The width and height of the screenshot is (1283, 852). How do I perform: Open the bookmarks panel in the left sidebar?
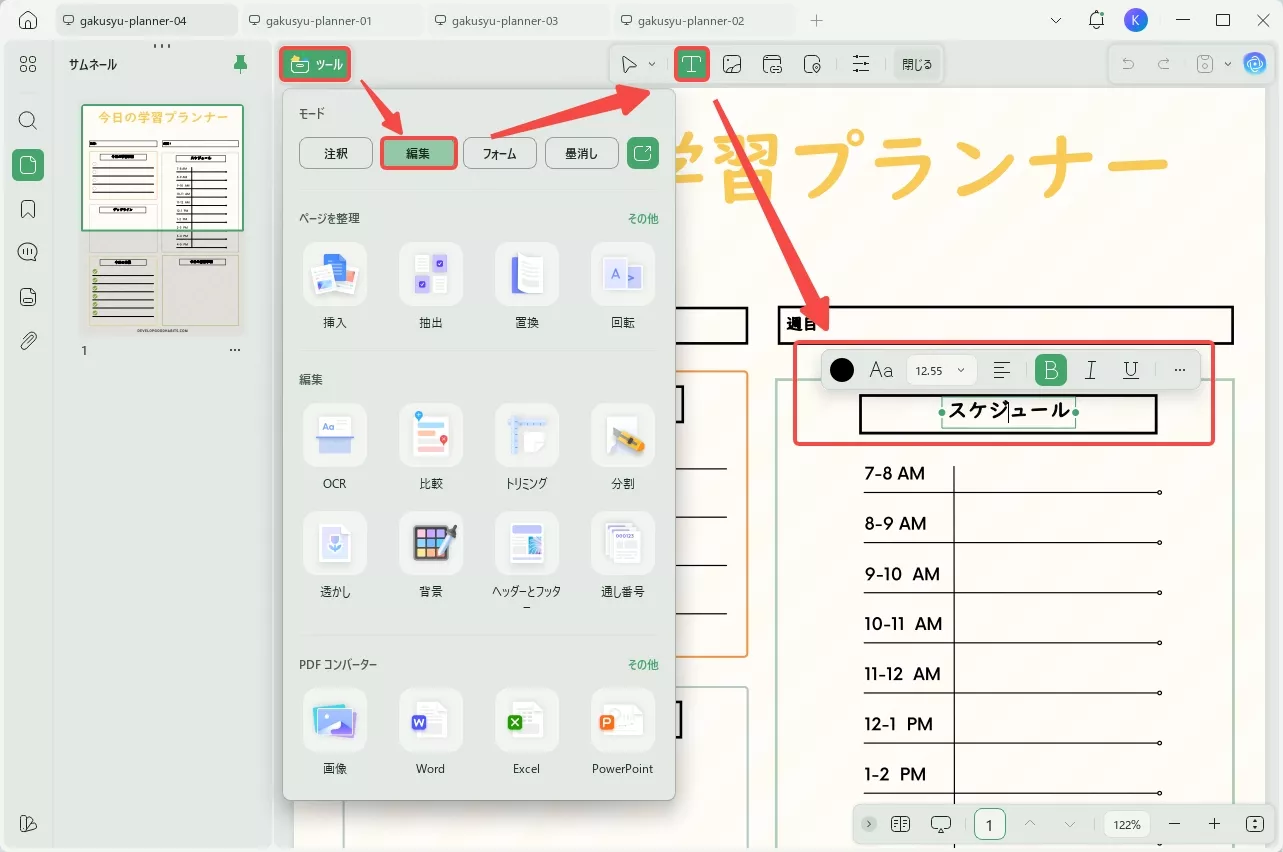coord(27,208)
